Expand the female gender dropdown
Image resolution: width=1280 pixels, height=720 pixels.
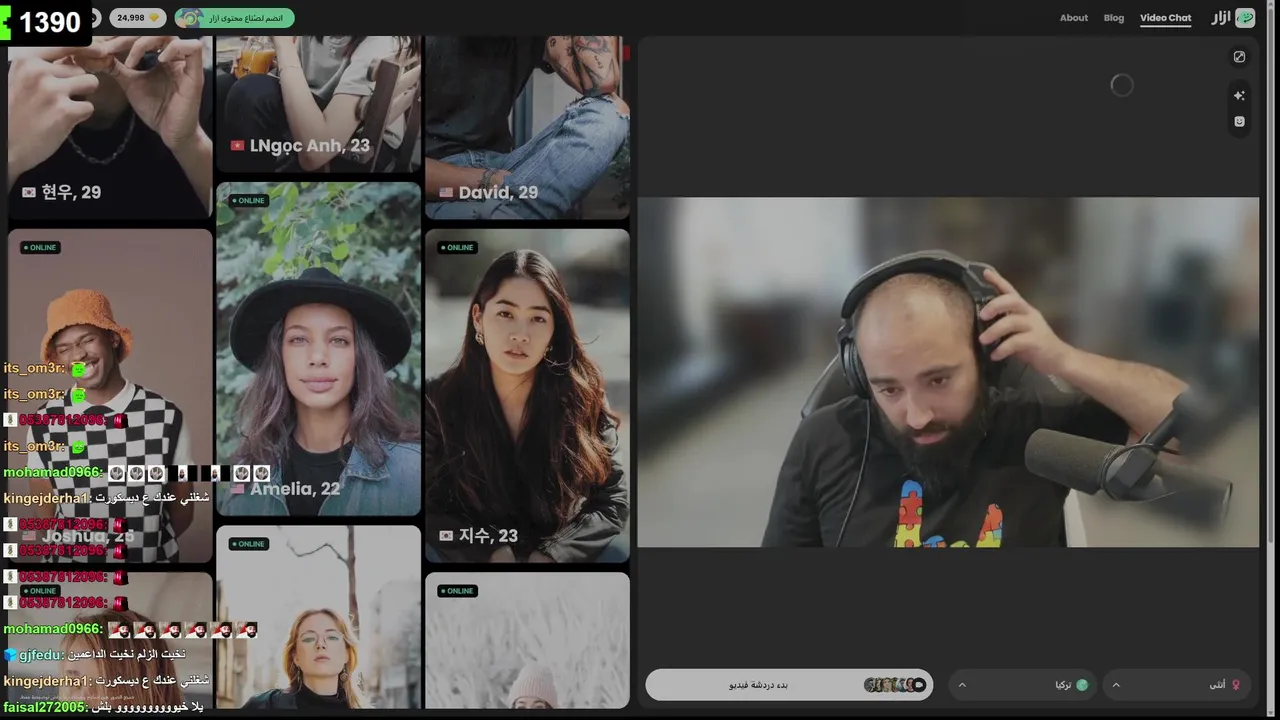[x=1178, y=685]
